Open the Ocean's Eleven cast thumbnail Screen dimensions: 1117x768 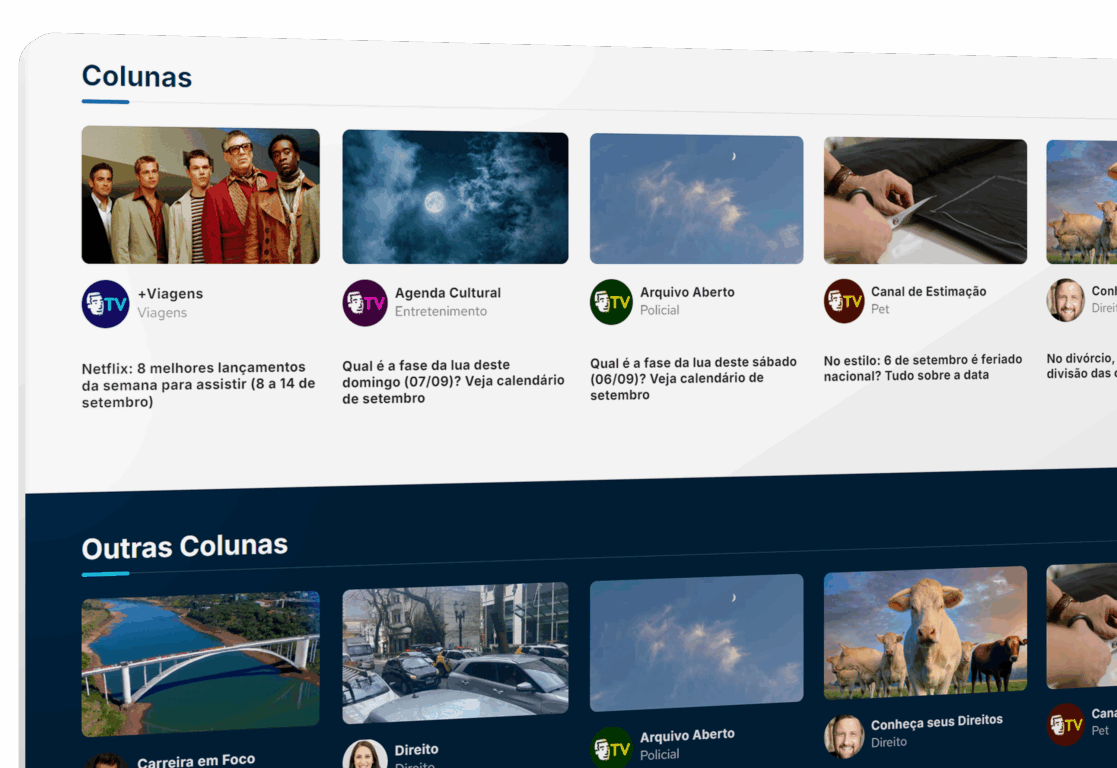tap(200, 195)
